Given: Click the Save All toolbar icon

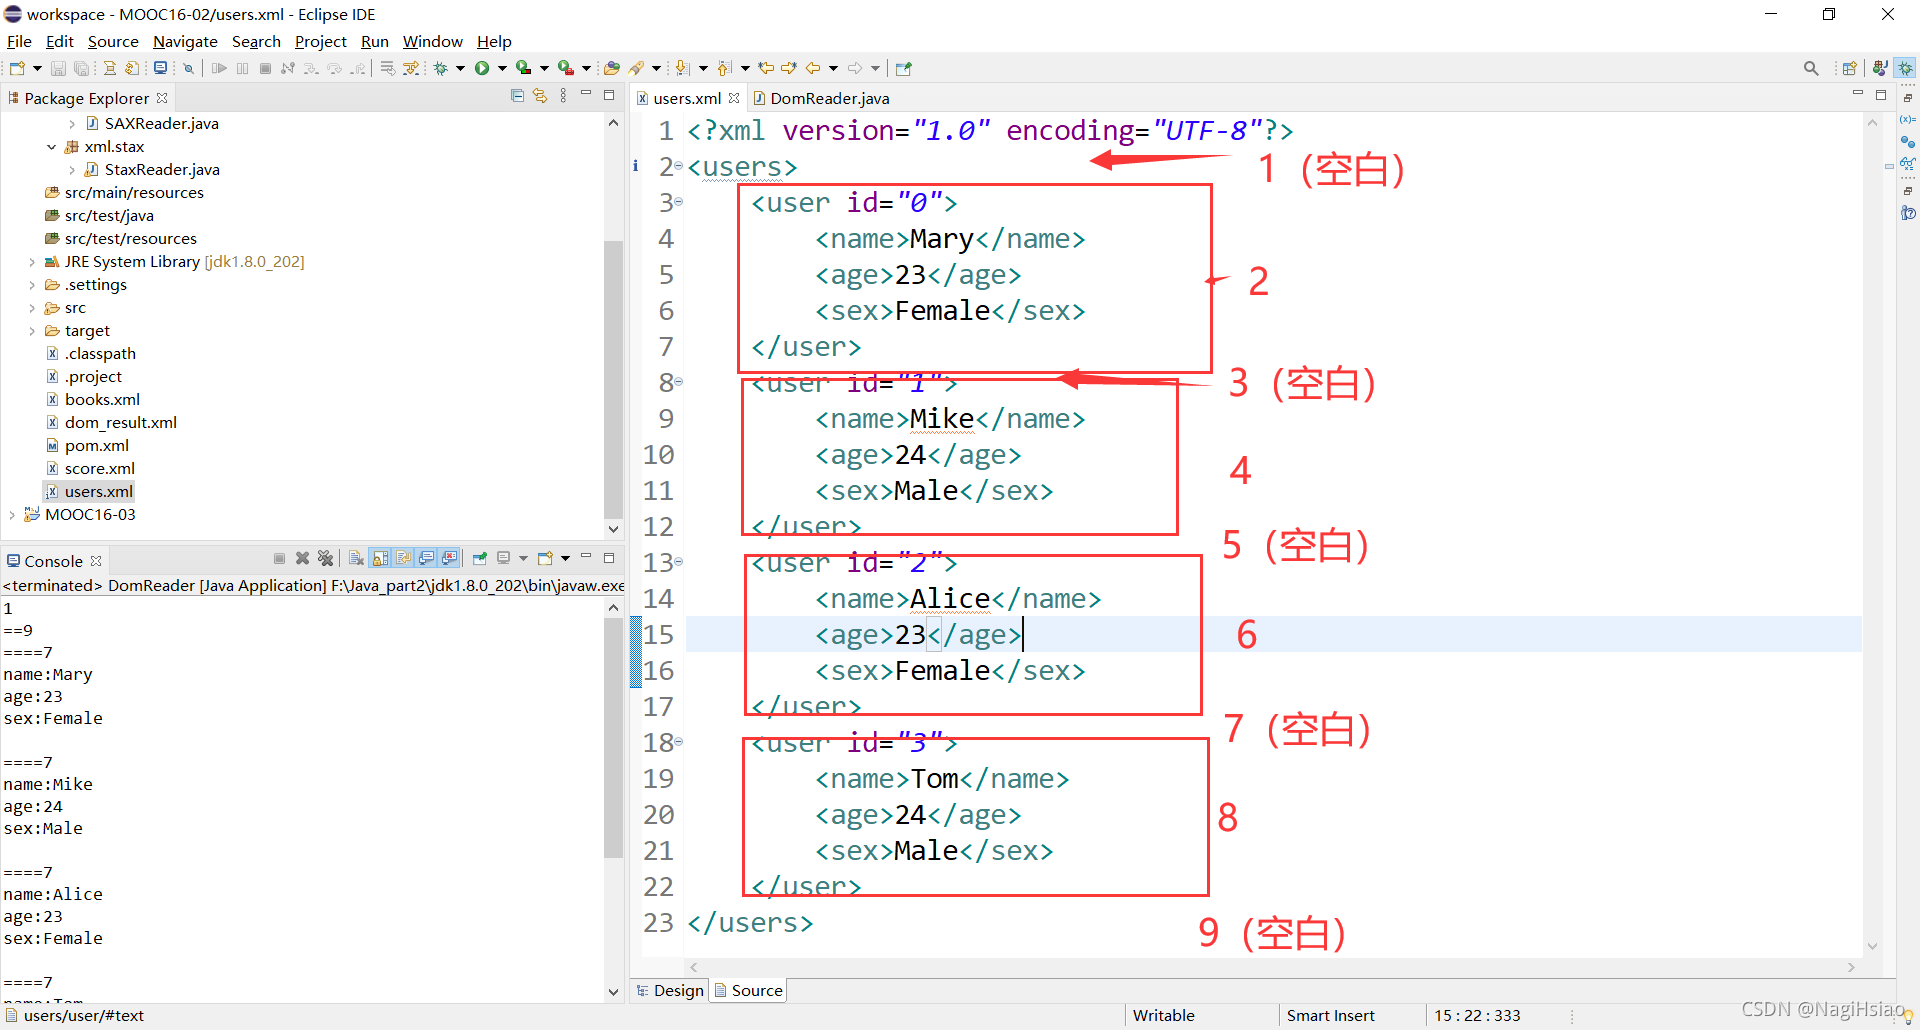Looking at the screenshot, I should pyautogui.click(x=81, y=68).
